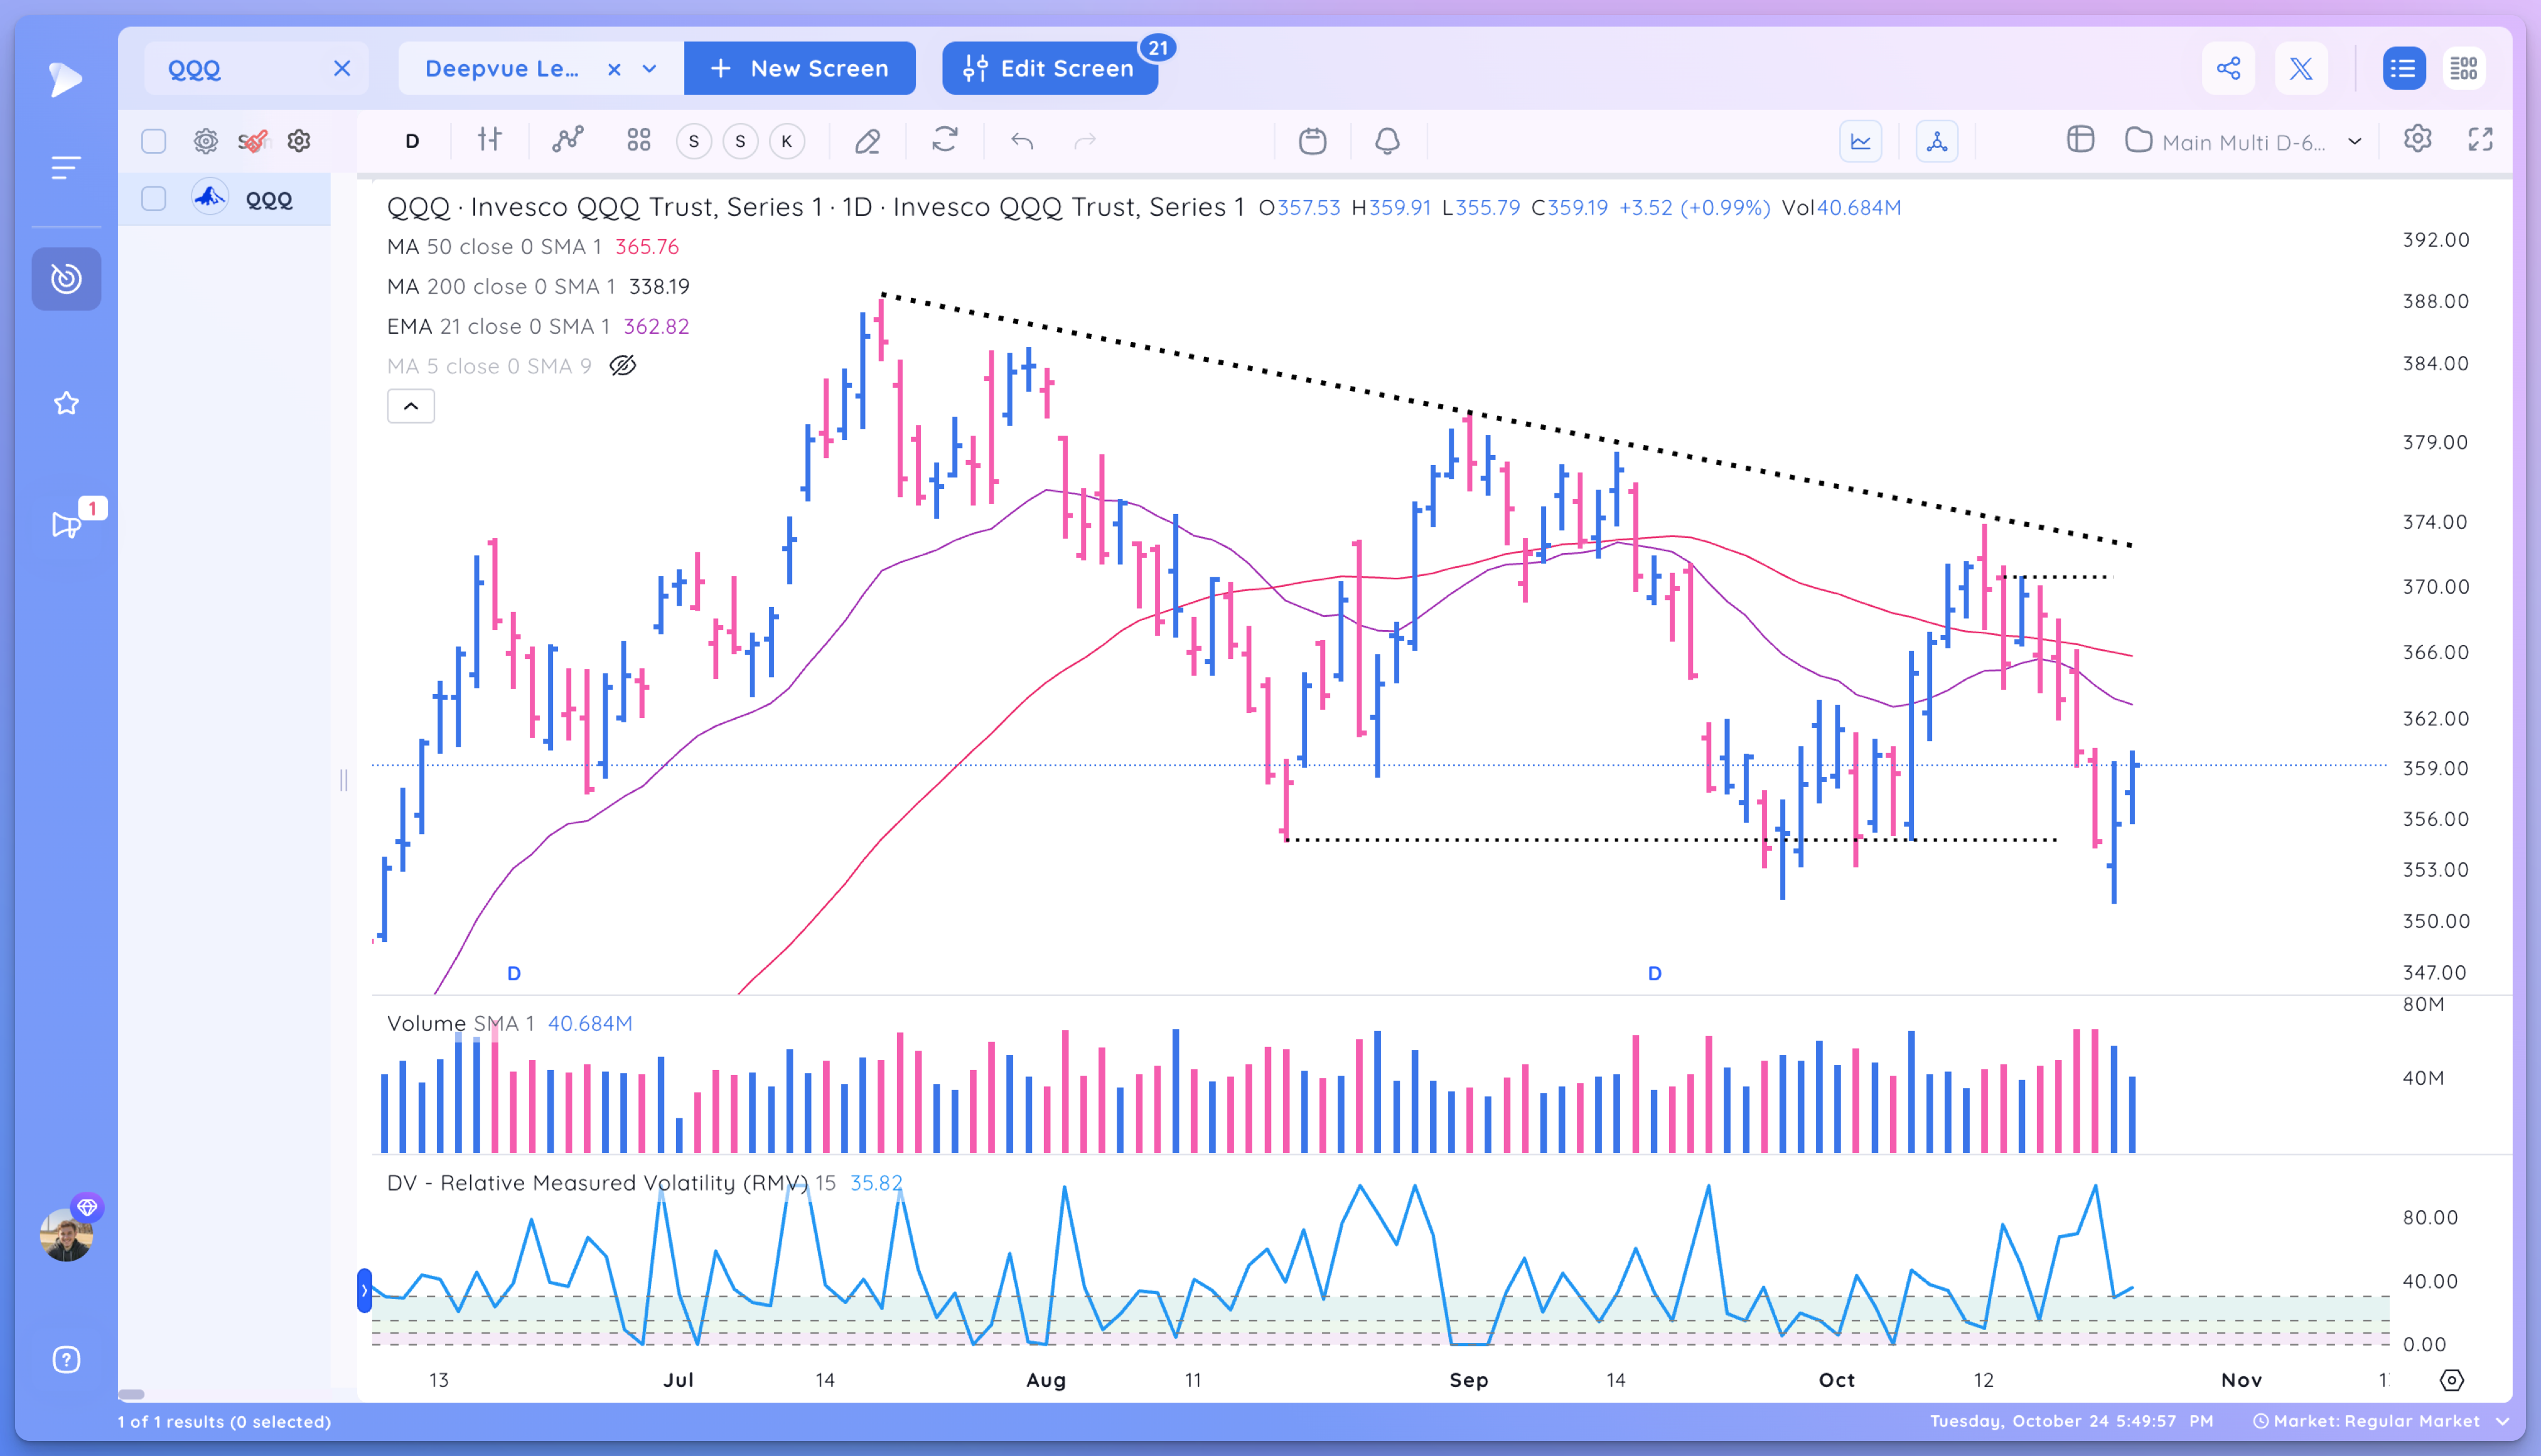
Task: Select the D daily timeframe
Action: 412,141
